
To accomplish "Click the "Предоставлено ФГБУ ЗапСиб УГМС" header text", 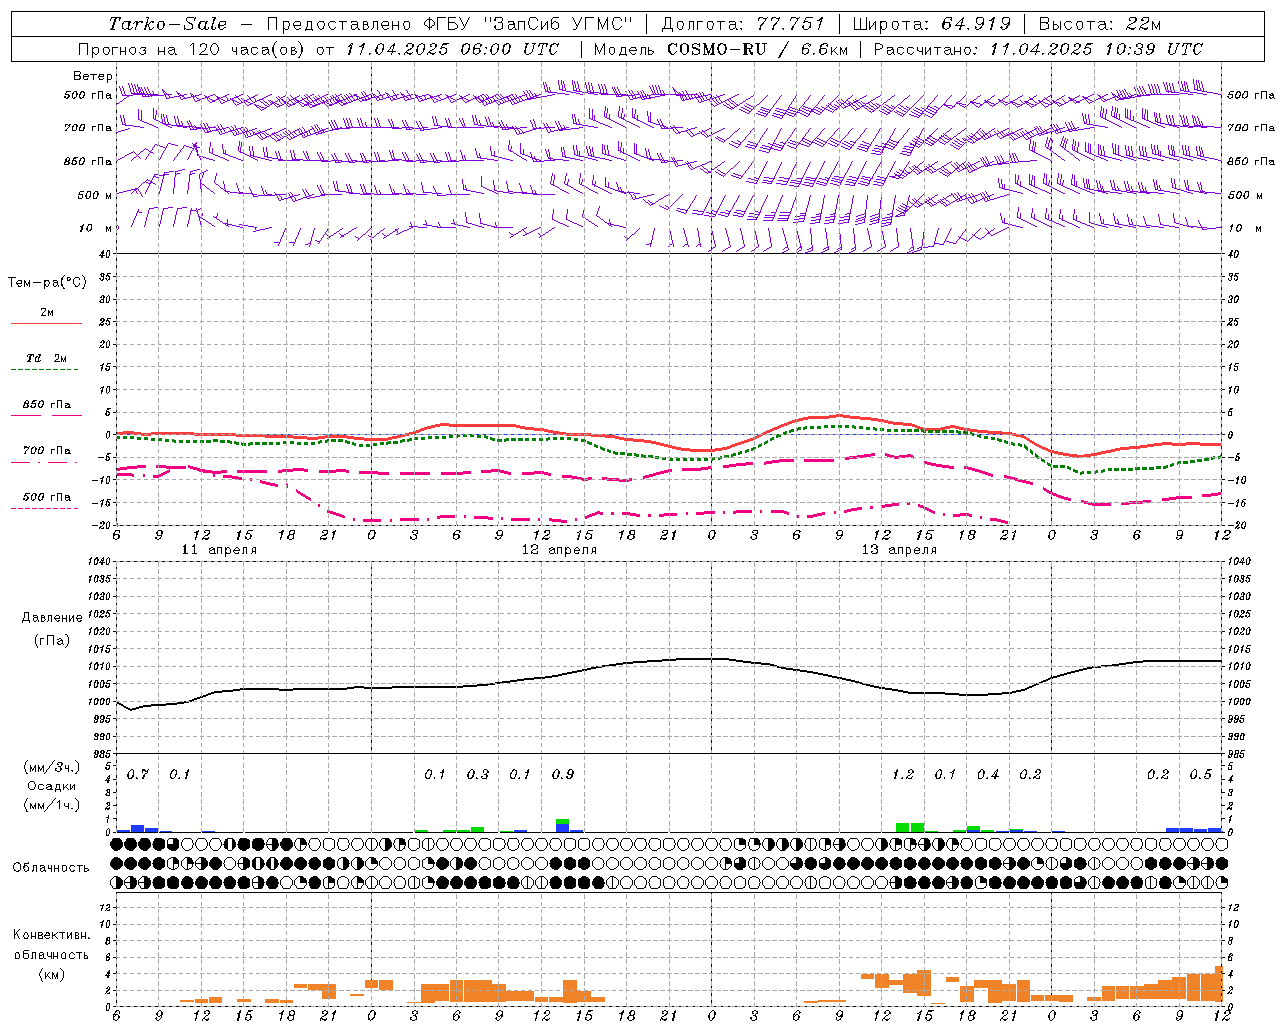I will (449, 24).
